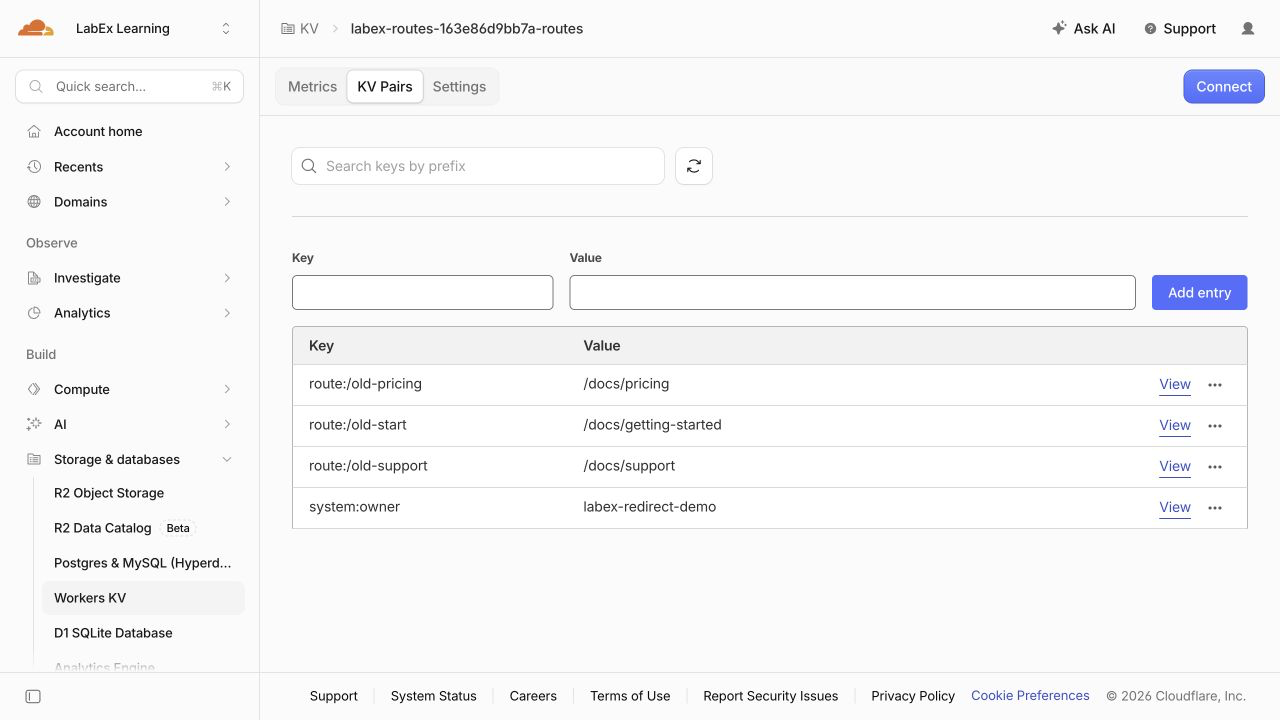Collapse the Storage & databases section chevron
Viewport: 1280px width, 720px height.
(x=227, y=460)
